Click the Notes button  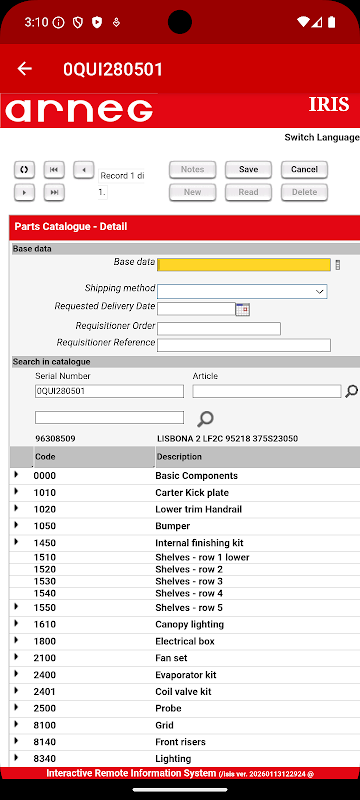point(193,169)
